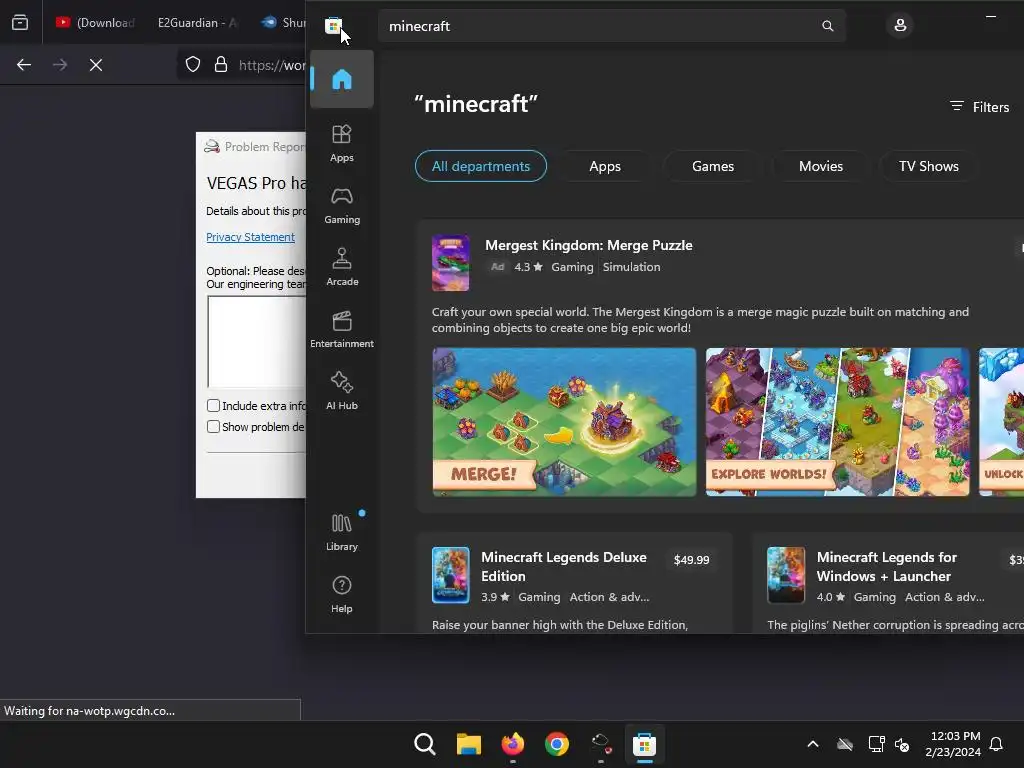Click the Firefox tracking protection shield icon
This screenshot has width=1024, height=768.
[193, 65]
